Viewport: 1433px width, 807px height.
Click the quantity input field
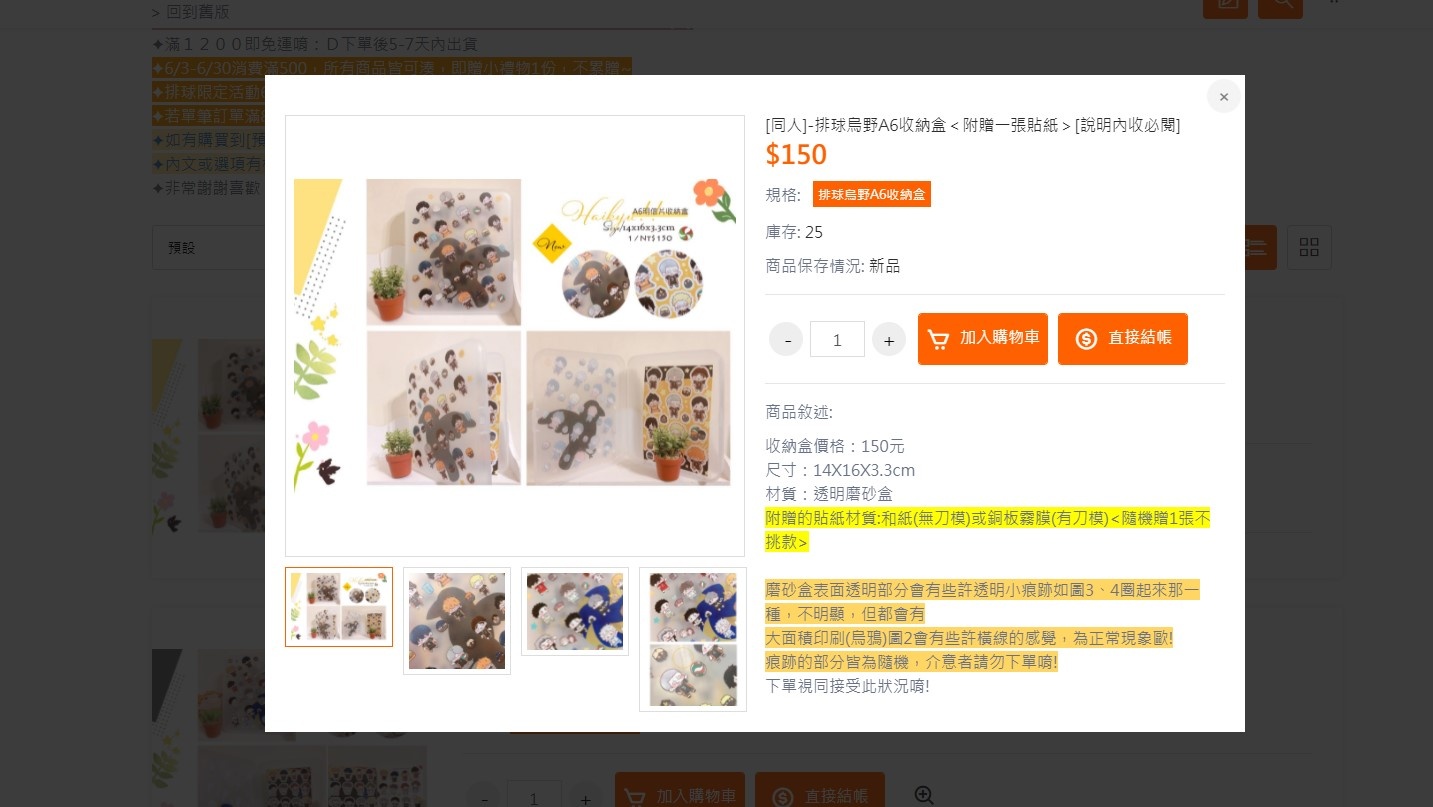837,339
